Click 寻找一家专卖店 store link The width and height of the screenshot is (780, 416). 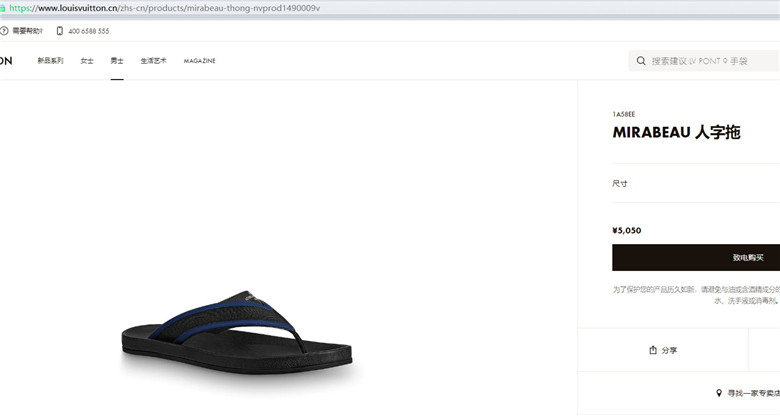tap(754, 393)
